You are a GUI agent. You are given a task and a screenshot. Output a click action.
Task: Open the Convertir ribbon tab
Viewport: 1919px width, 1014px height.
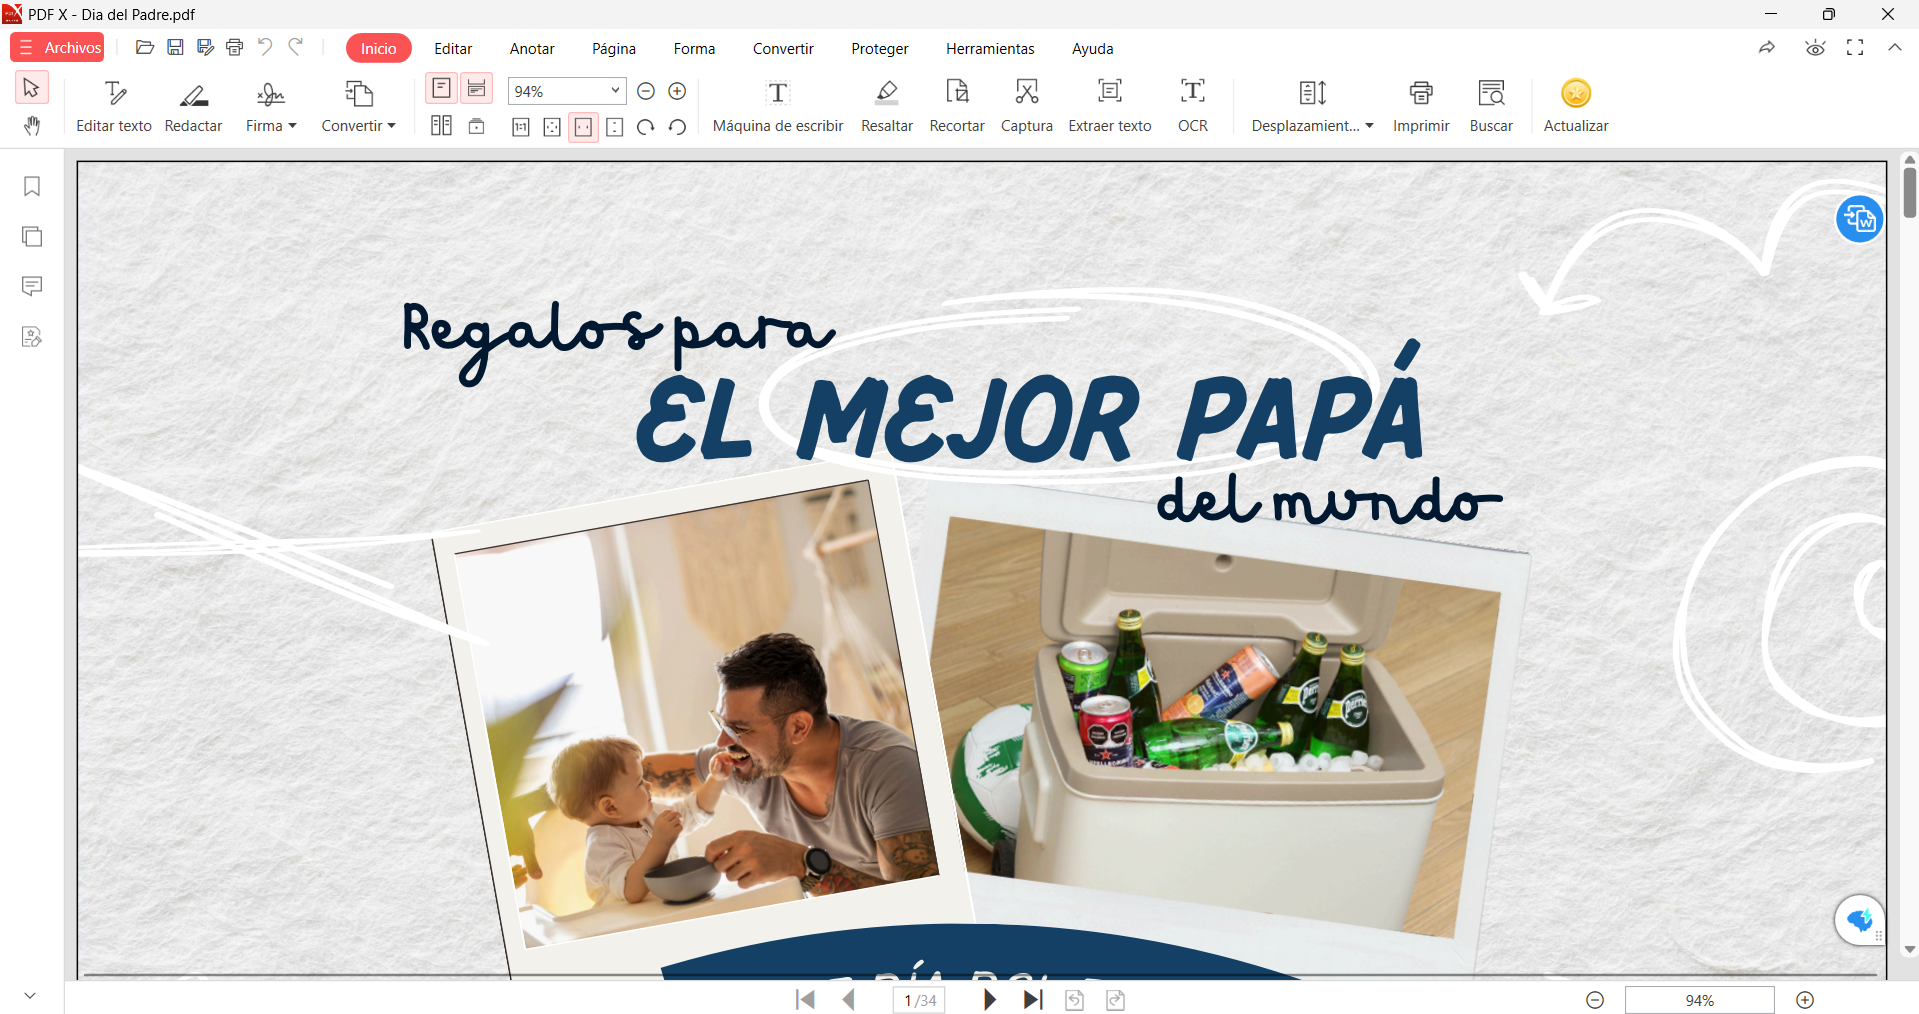click(x=783, y=48)
